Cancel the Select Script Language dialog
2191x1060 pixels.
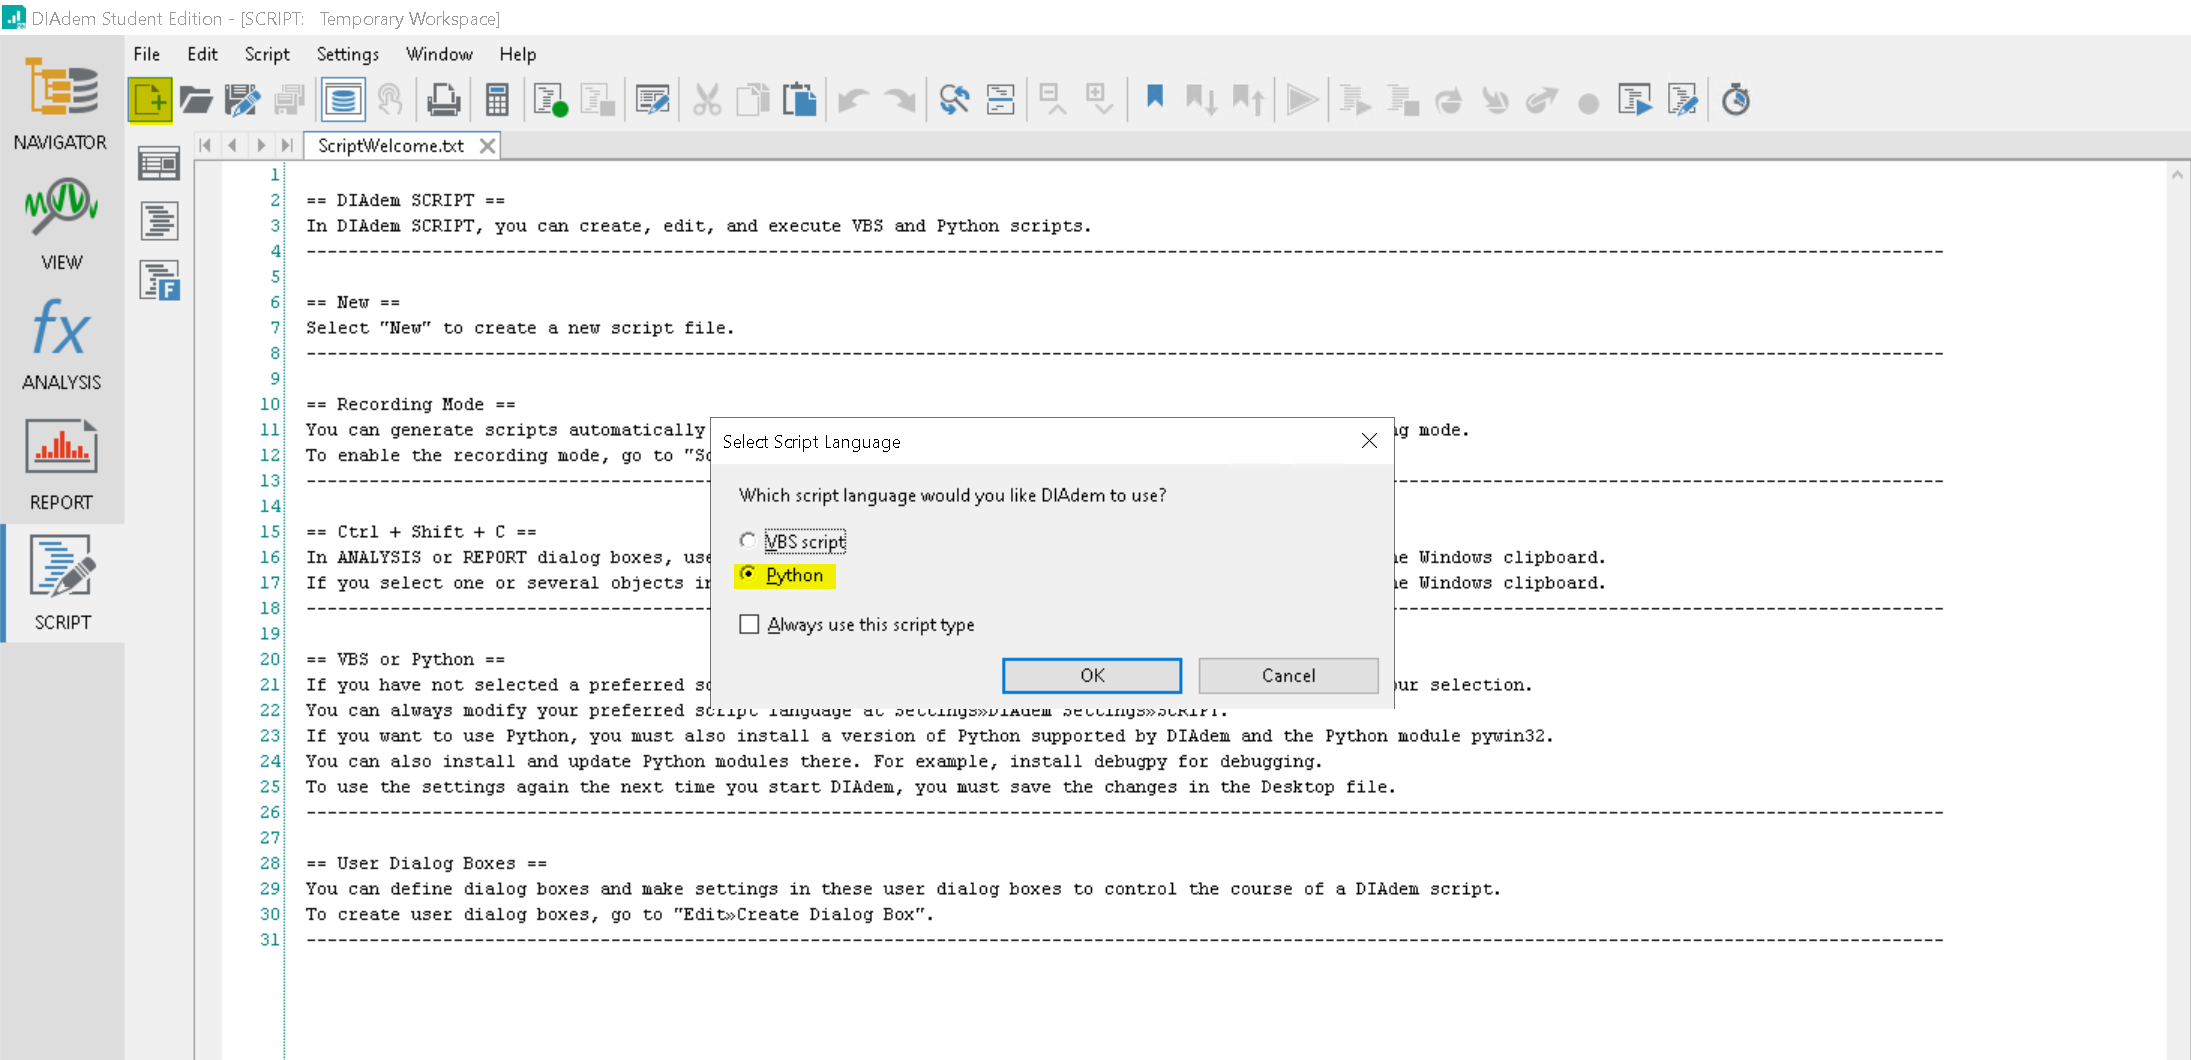tap(1288, 676)
